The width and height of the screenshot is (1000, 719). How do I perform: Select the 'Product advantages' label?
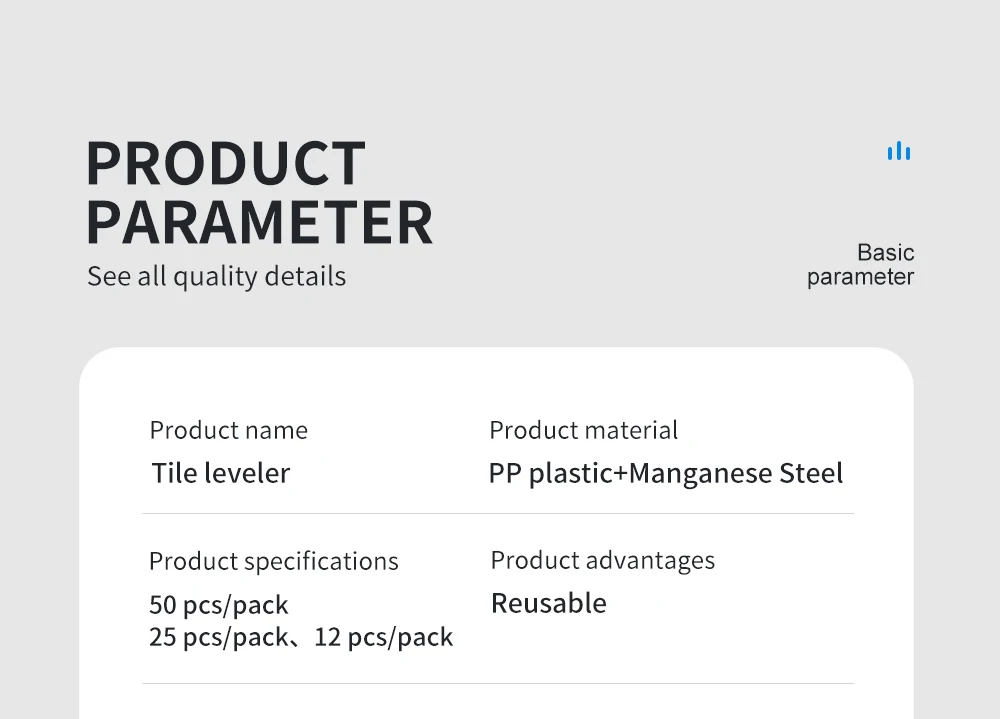pos(603,560)
